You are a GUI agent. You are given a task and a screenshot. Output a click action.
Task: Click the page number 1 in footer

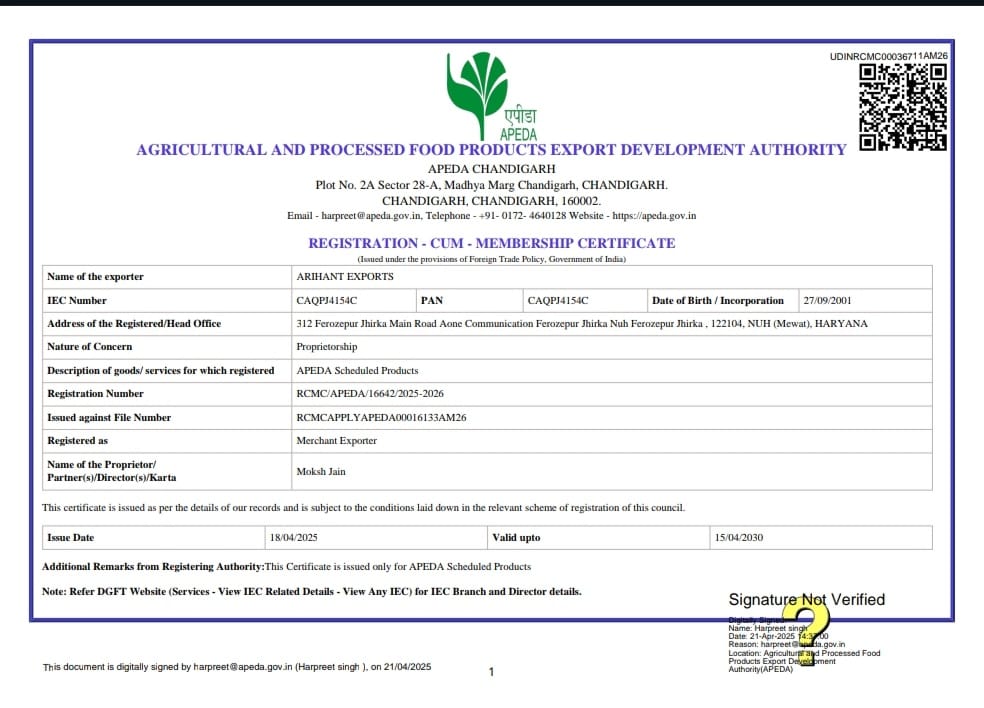click(x=491, y=672)
